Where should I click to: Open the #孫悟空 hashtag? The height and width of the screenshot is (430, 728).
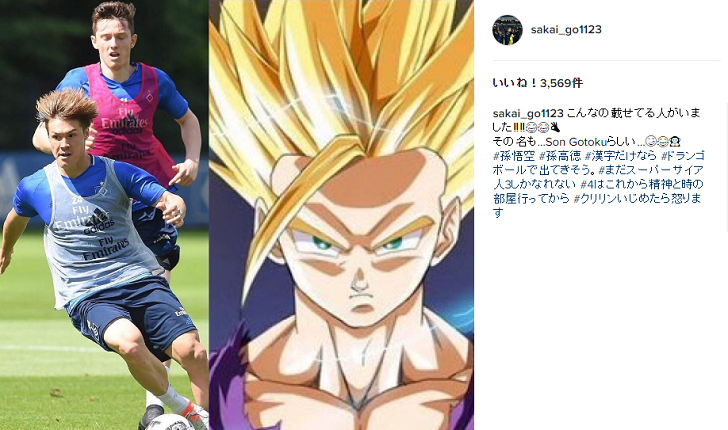click(514, 156)
